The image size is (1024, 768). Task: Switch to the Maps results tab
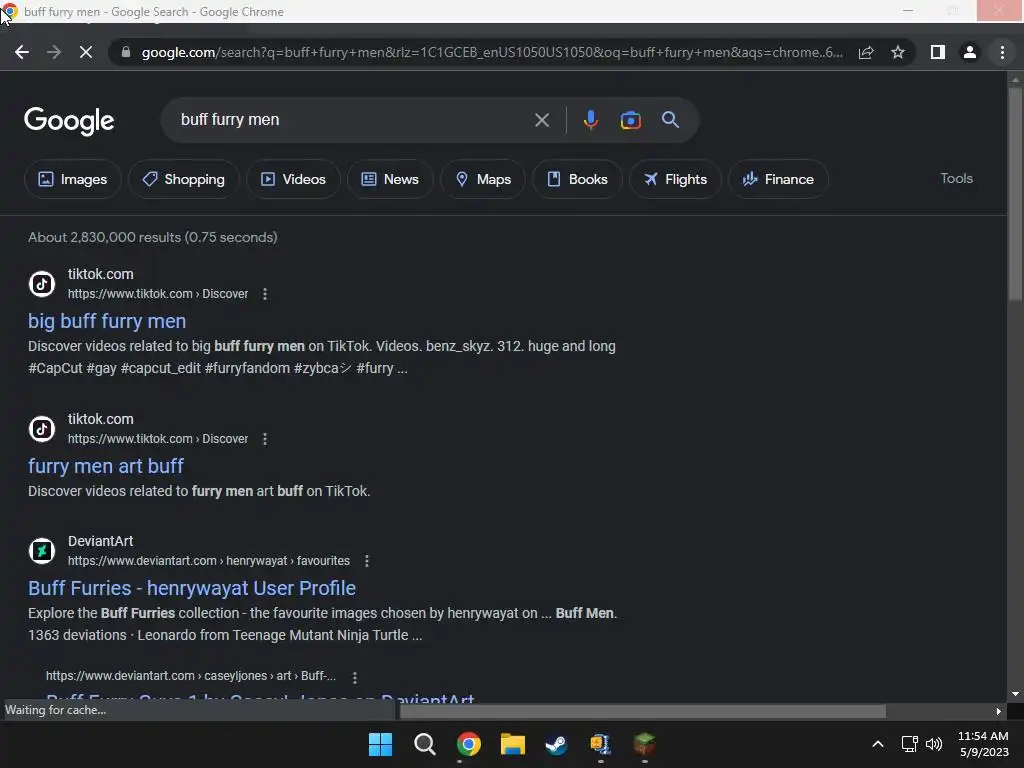coord(483,179)
